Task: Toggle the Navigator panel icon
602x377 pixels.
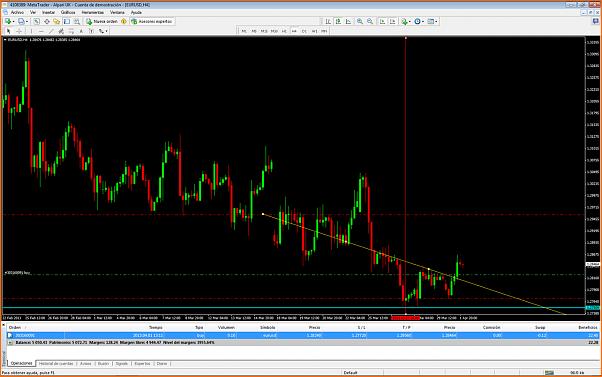Action: 56,21
